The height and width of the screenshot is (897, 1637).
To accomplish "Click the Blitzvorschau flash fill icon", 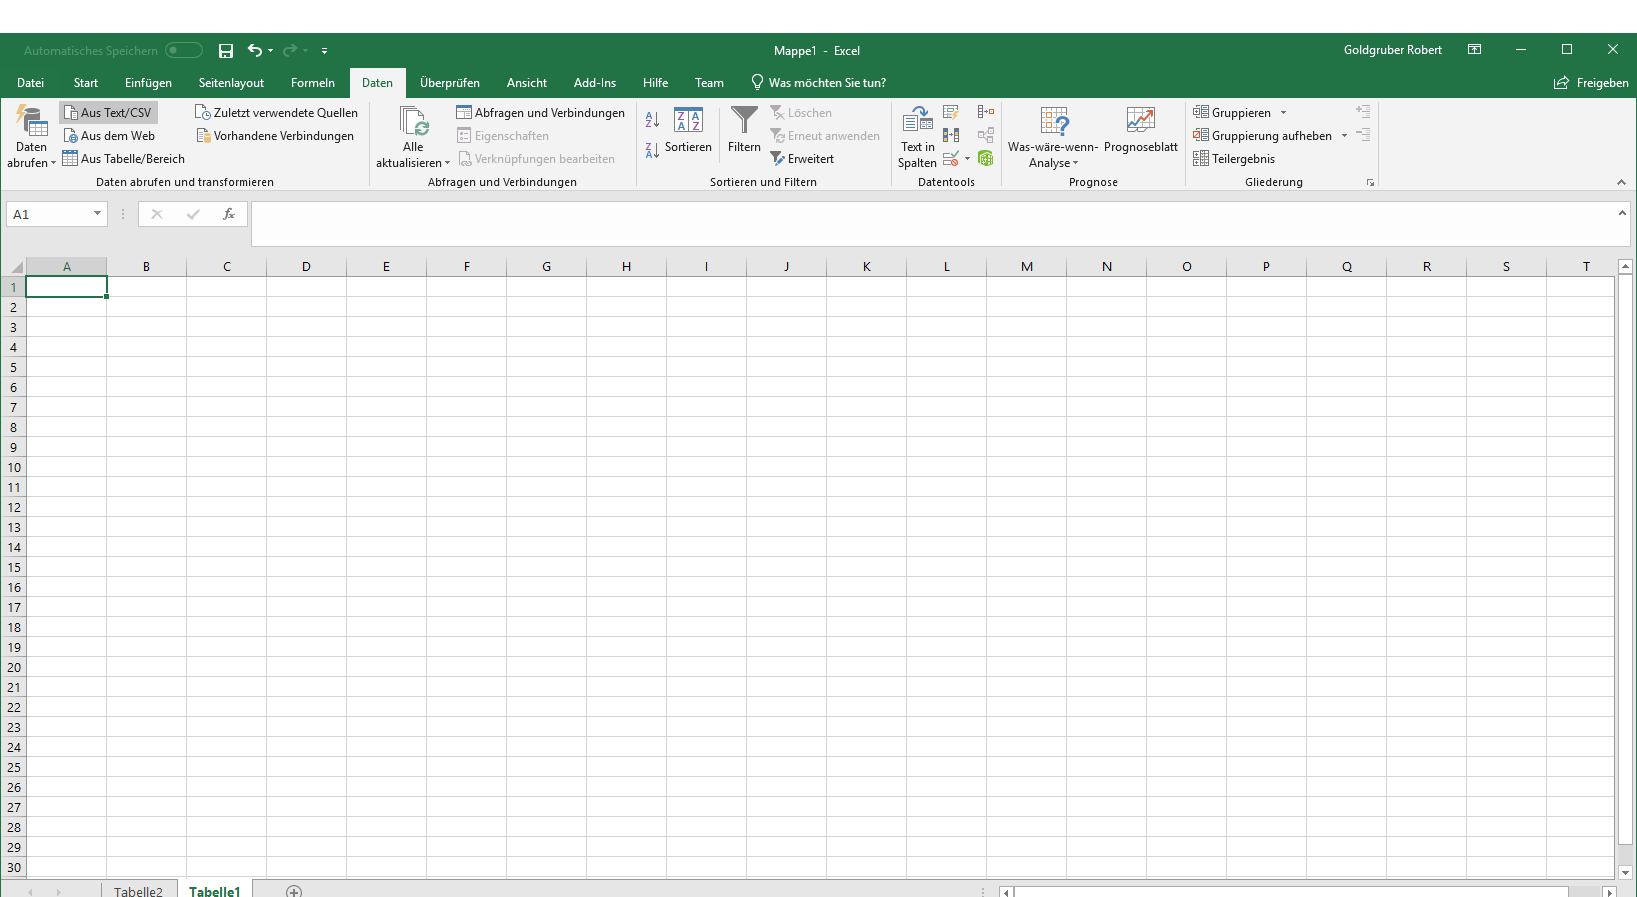I will (951, 112).
